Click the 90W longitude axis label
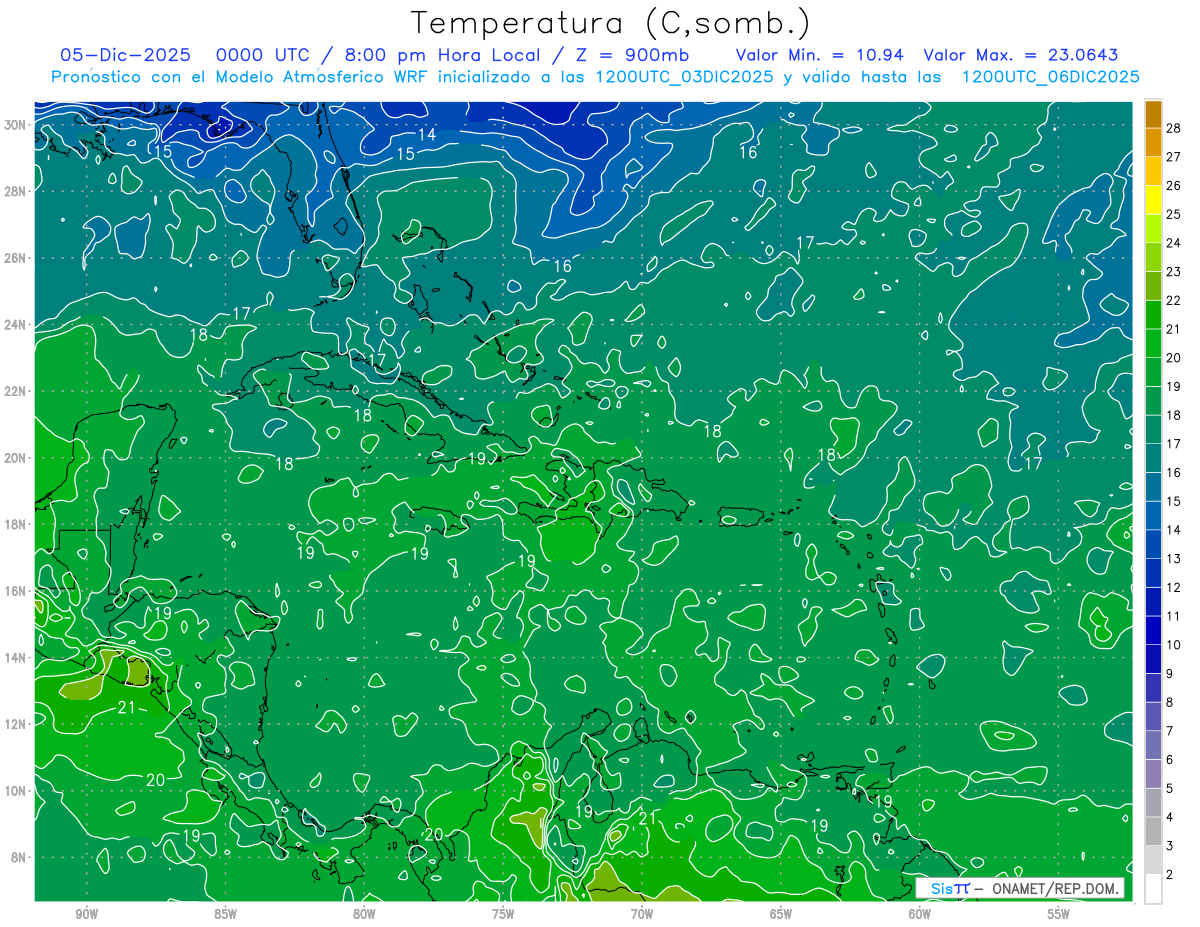Viewport: 1200px width, 927px height. coord(86,914)
